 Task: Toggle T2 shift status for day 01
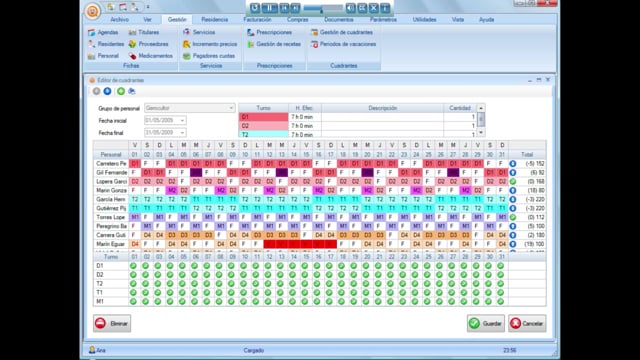pos(133,284)
